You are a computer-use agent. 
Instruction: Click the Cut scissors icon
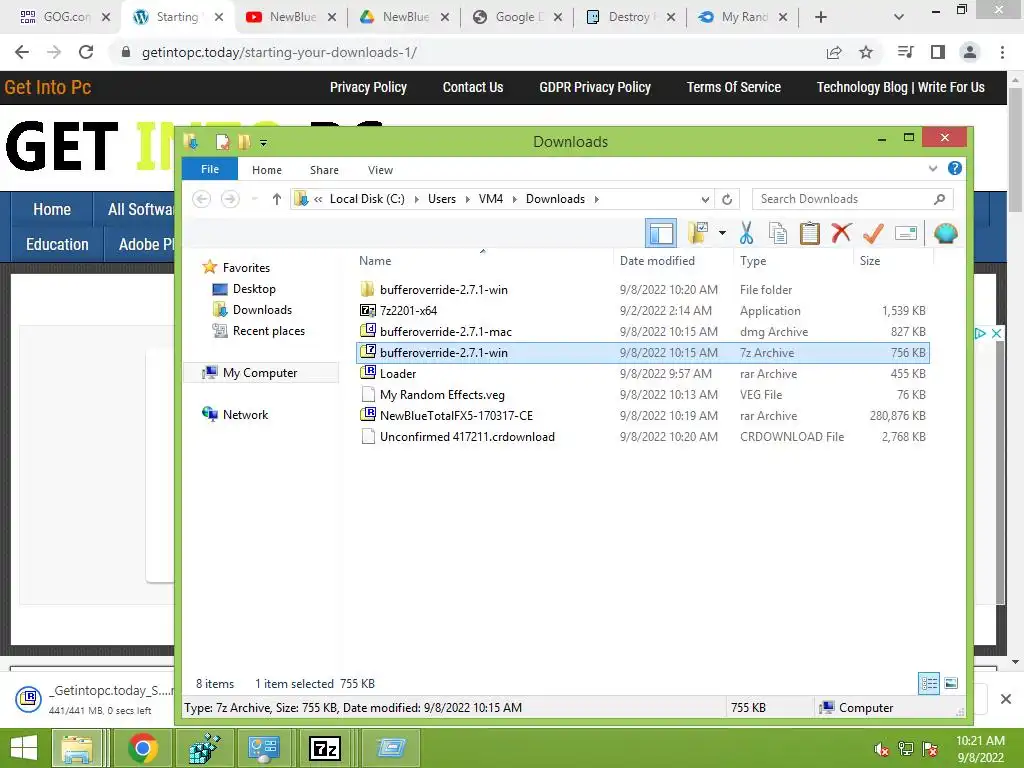point(746,233)
